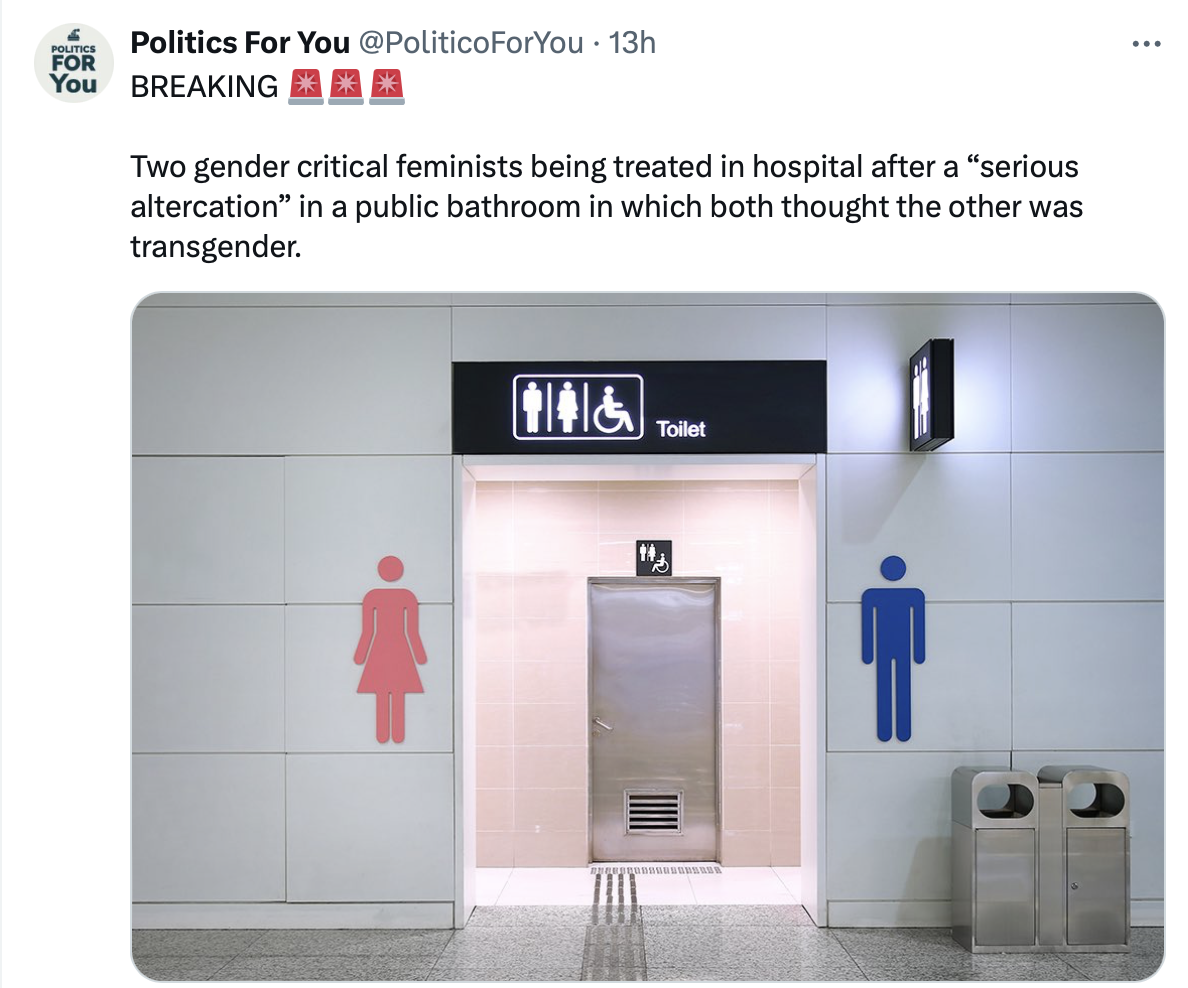1188x988 pixels.
Task: Click the pink female figure in the photo
Action: coord(390,649)
